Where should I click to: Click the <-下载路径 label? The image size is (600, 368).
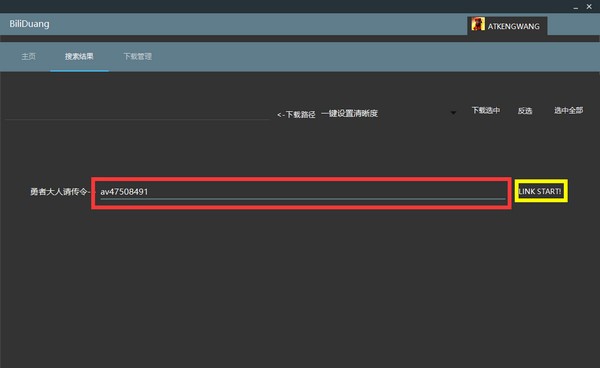click(296, 114)
